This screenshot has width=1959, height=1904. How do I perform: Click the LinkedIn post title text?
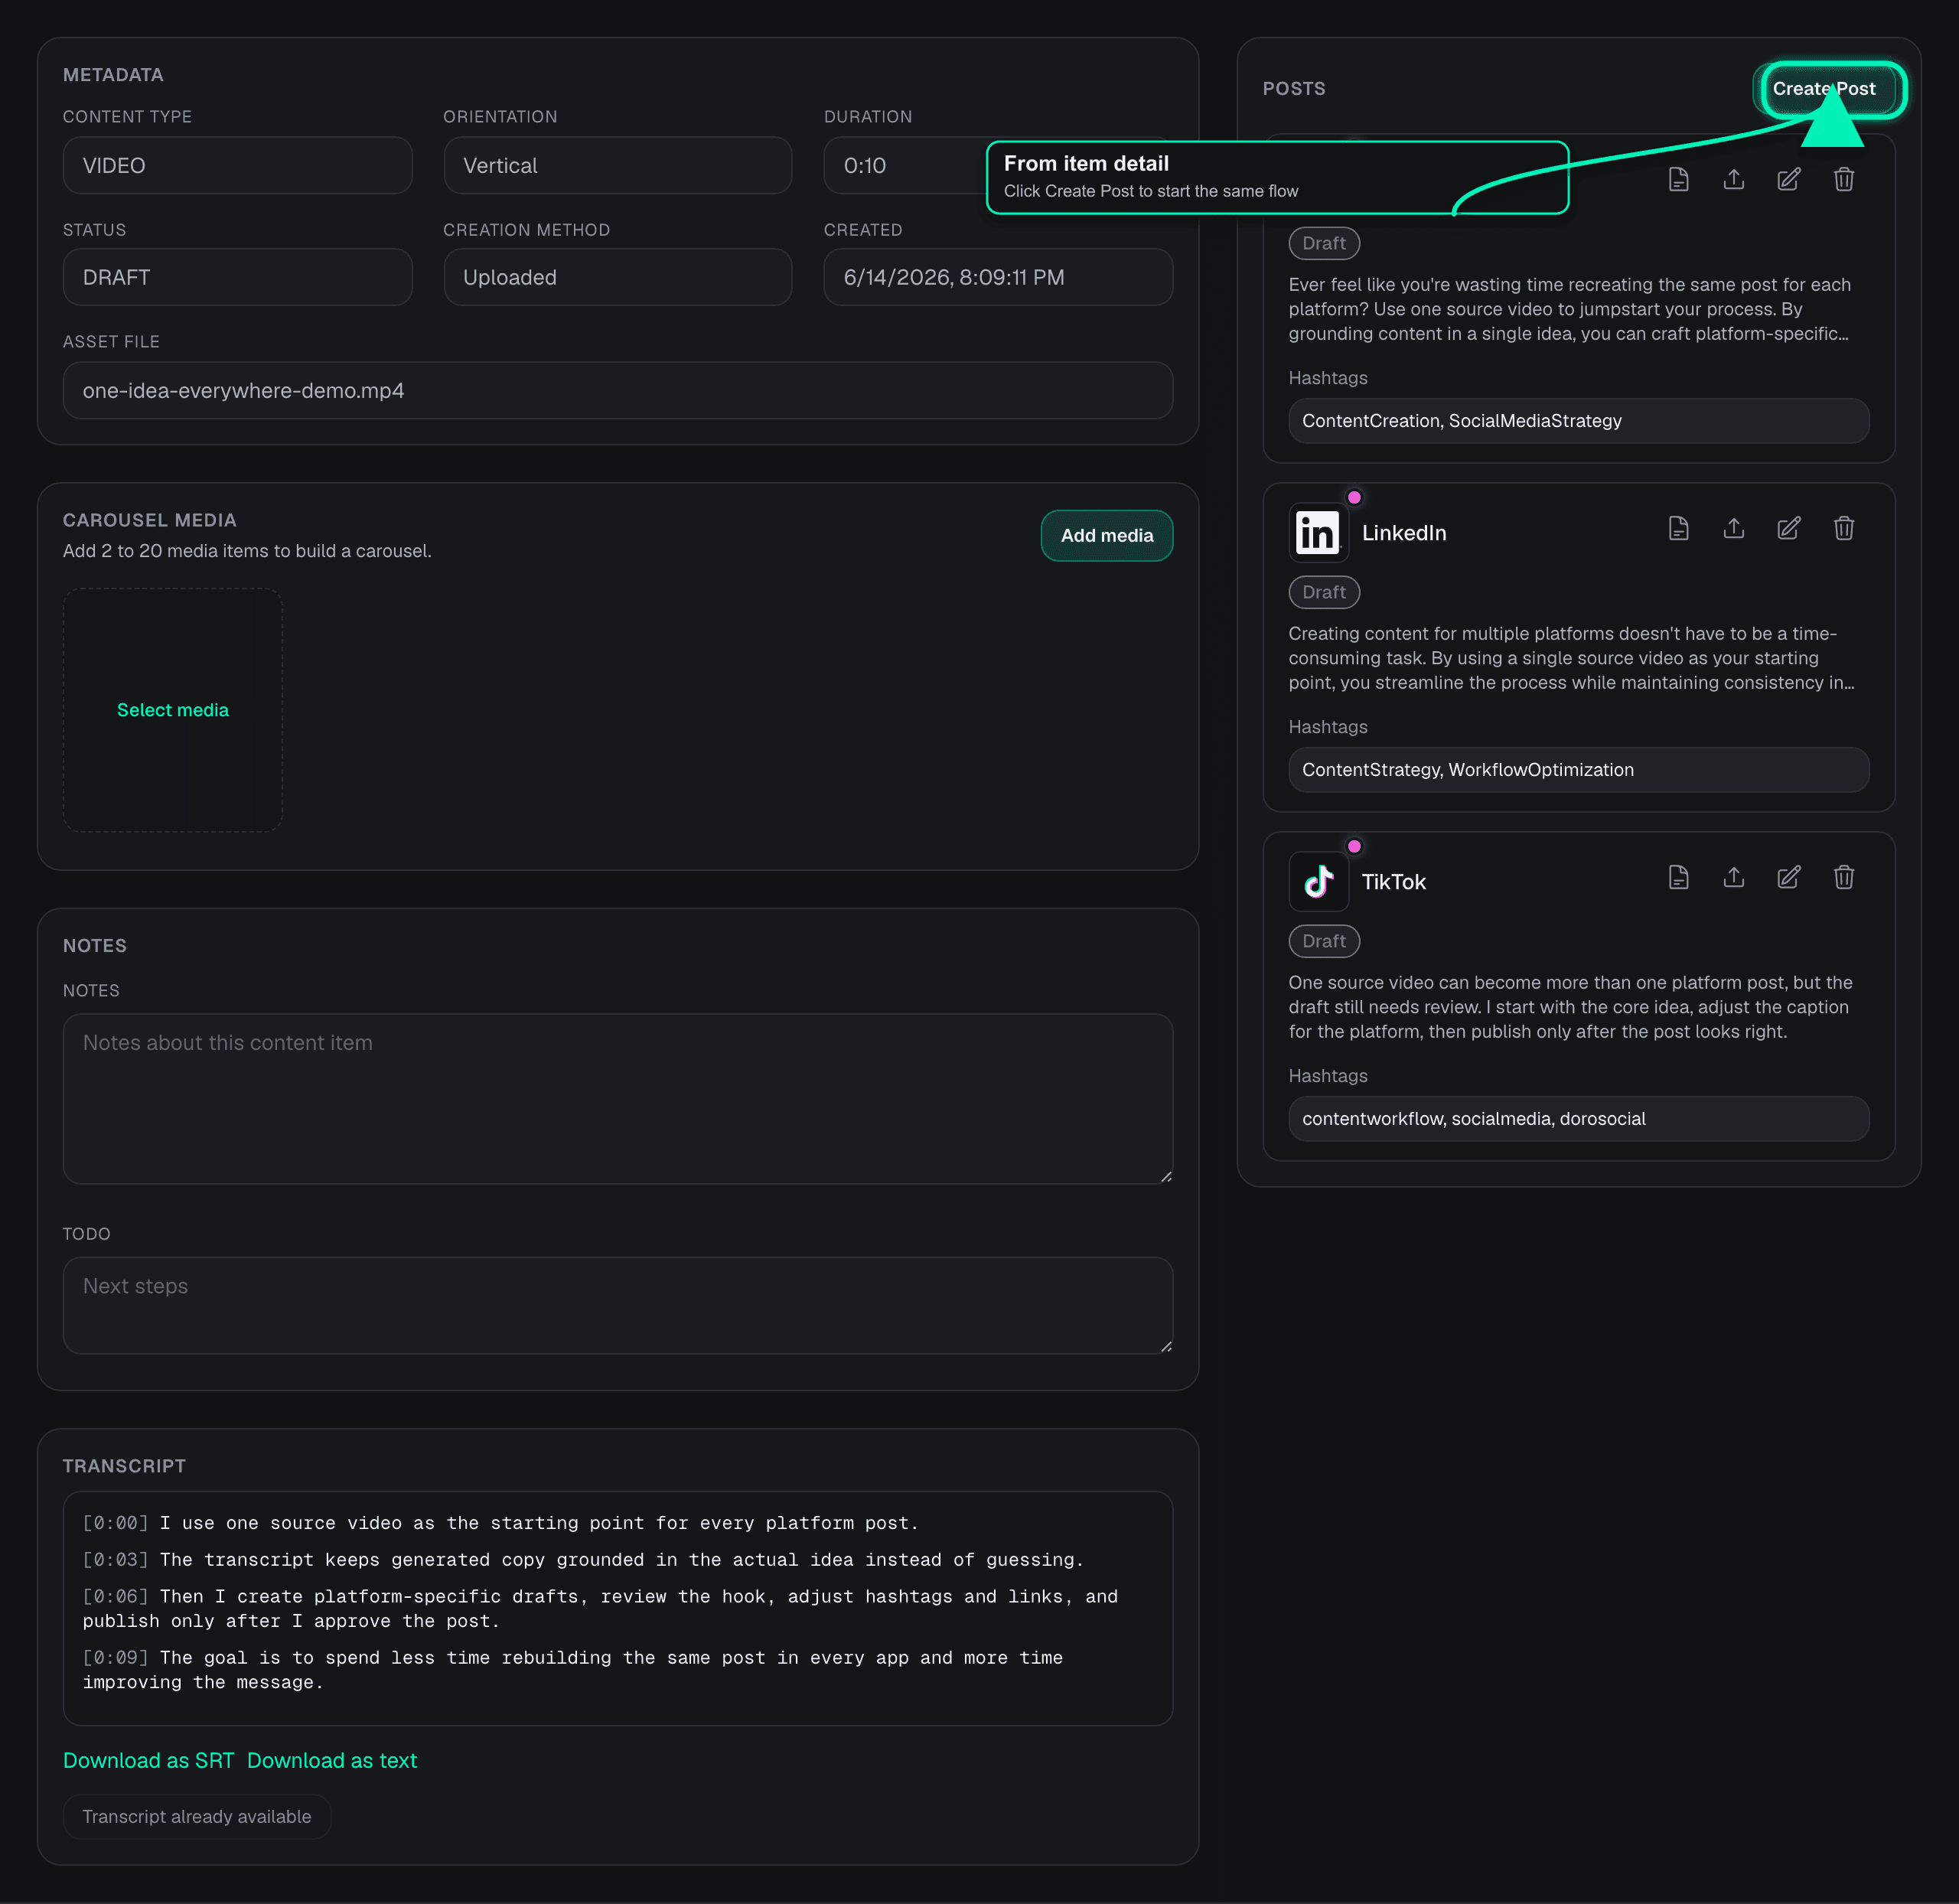point(1403,533)
